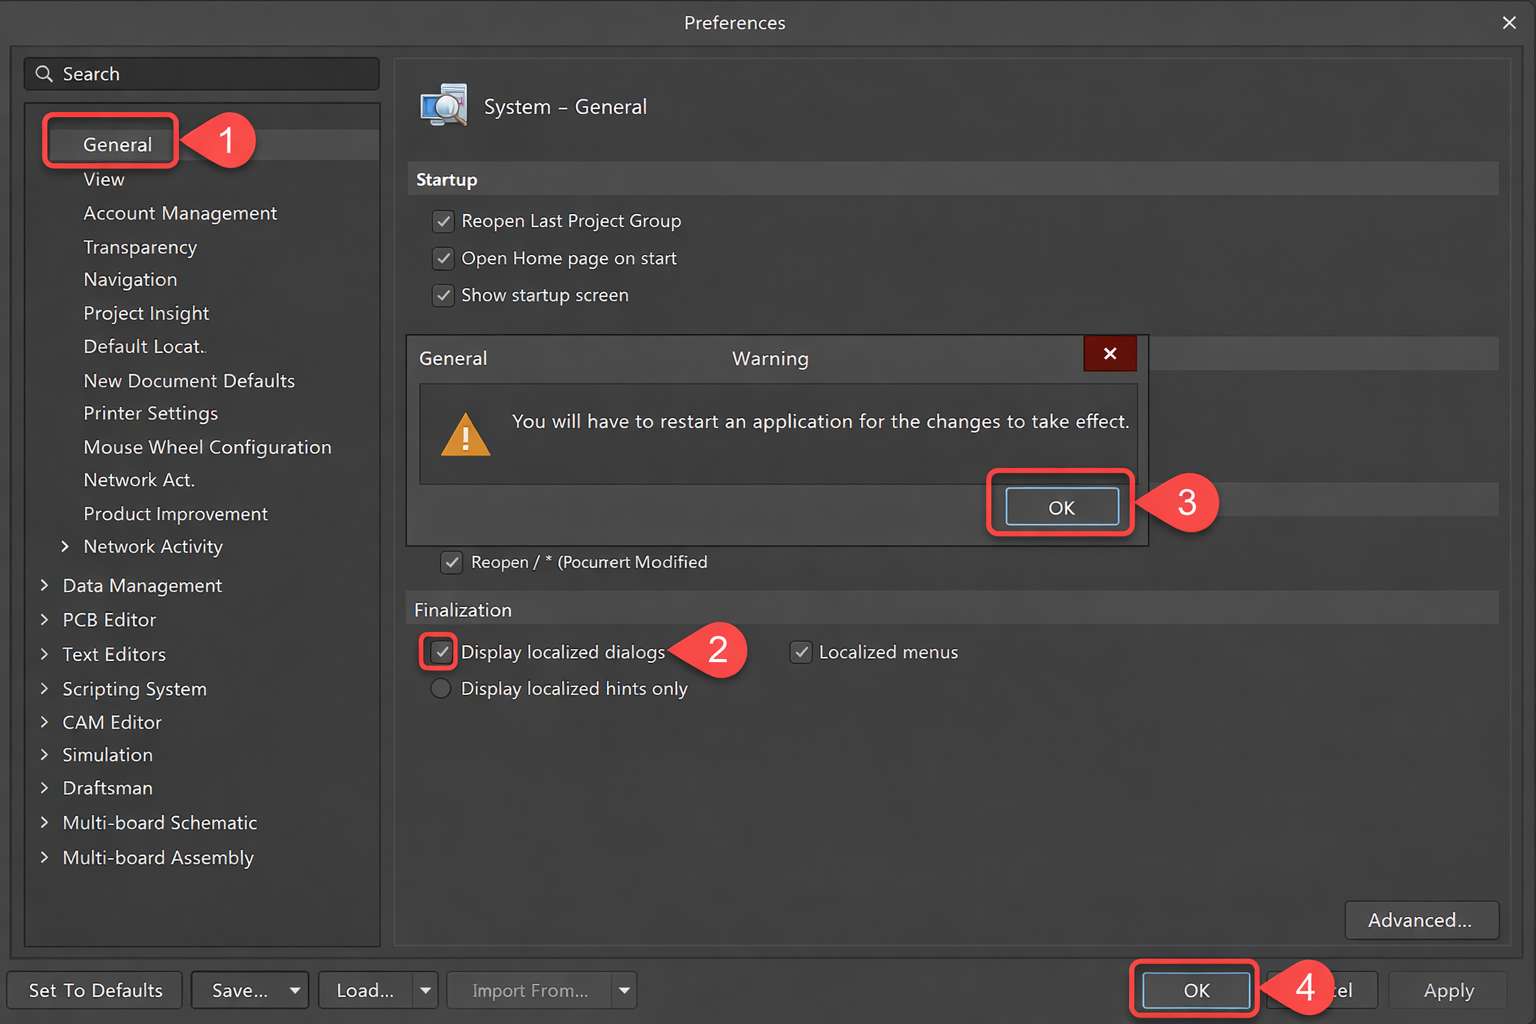1536x1024 pixels.
Task: Click the Warning dialog title
Action: click(770, 359)
